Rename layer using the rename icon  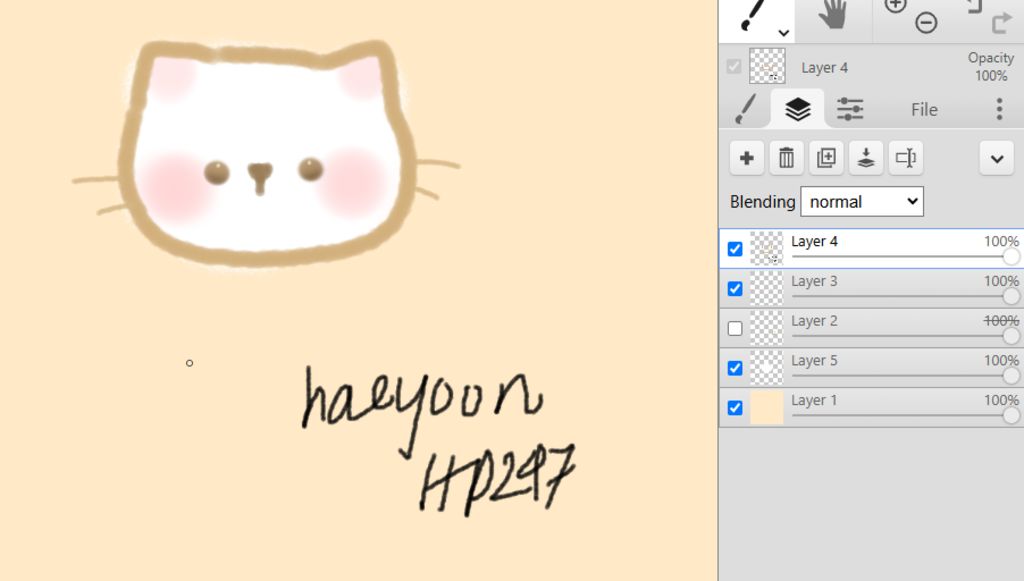906,158
